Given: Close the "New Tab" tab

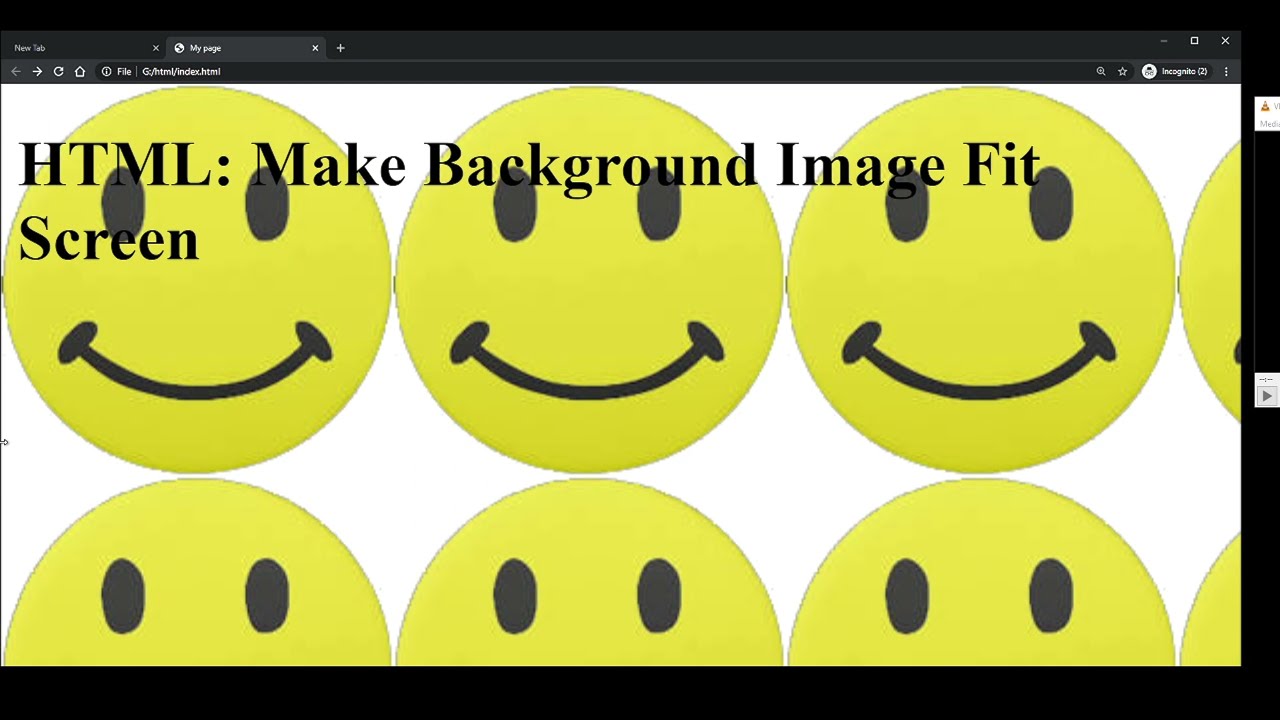Looking at the screenshot, I should 156,48.
